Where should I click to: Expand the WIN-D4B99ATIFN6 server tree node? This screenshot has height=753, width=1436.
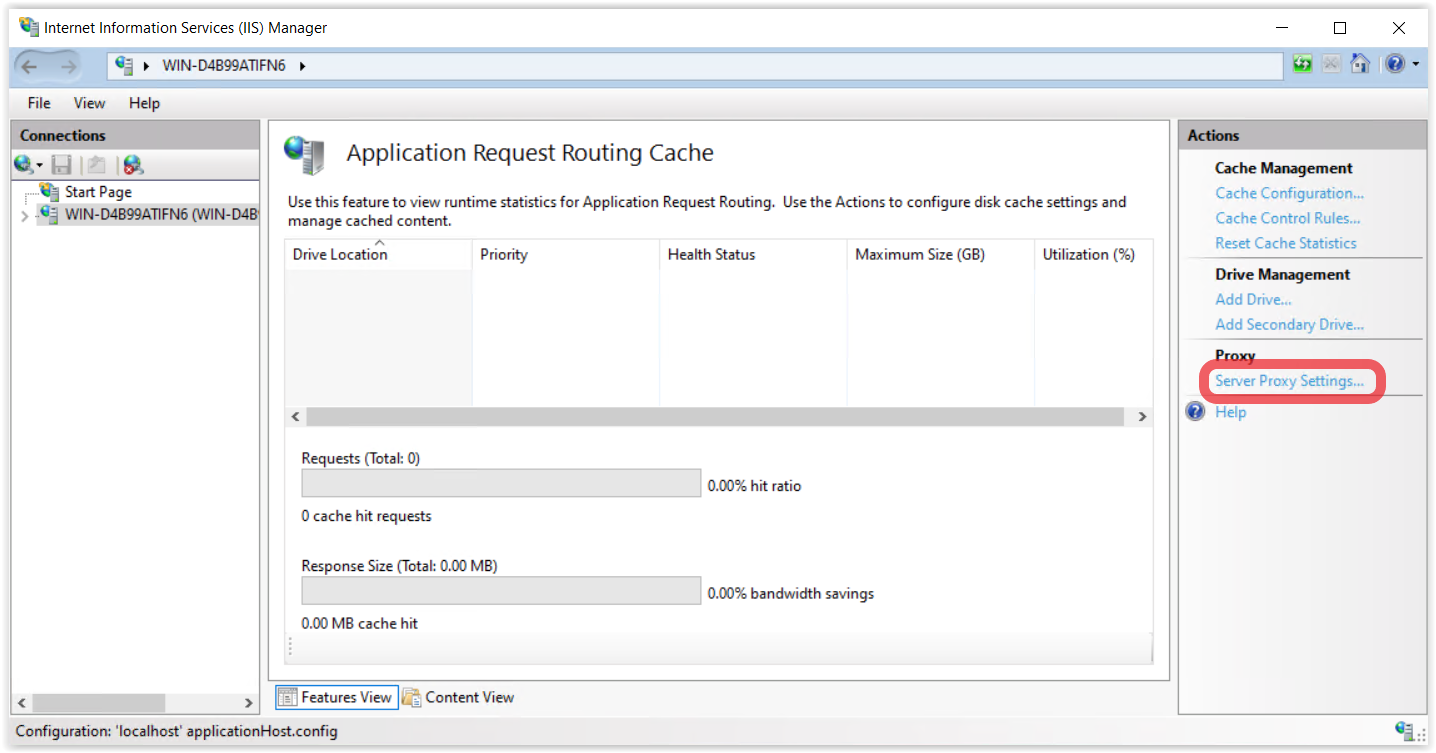25,215
